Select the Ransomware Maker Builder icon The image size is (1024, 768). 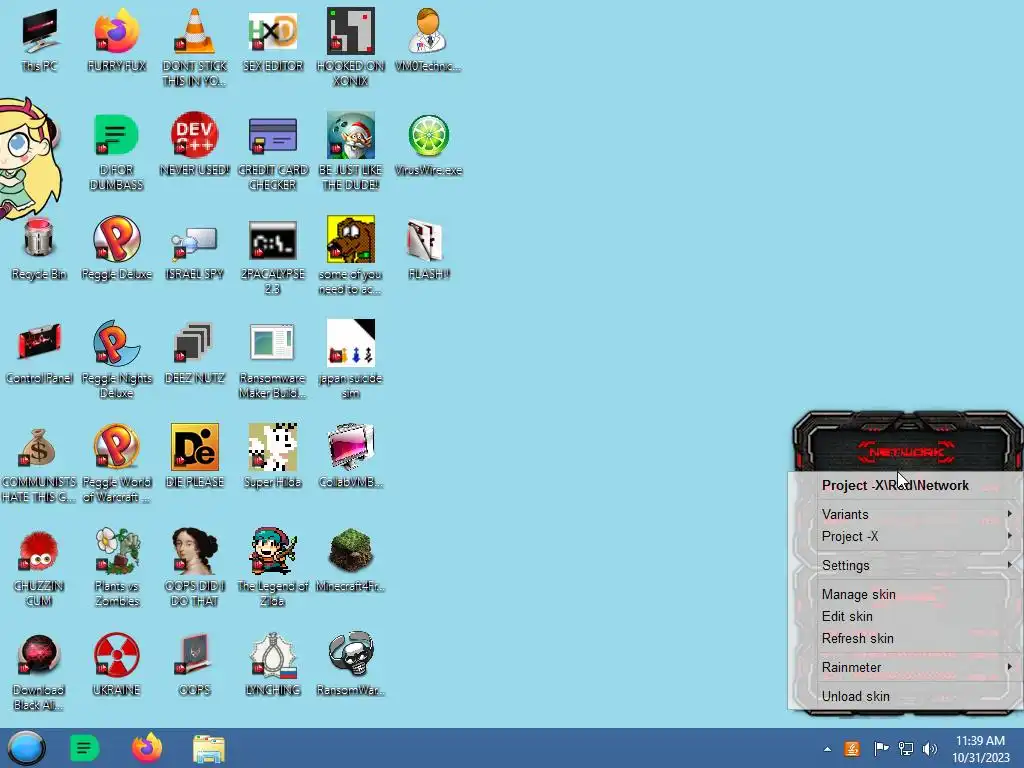273,360
